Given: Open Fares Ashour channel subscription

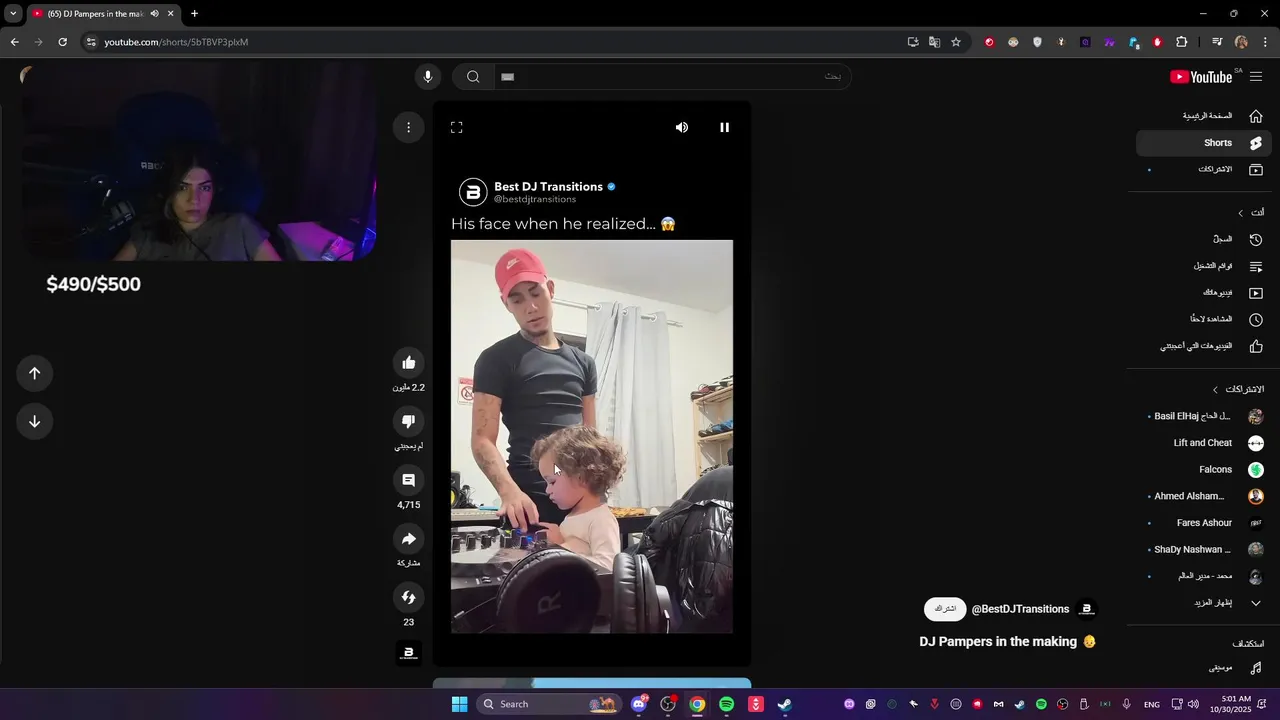Looking at the screenshot, I should pos(1205,523).
